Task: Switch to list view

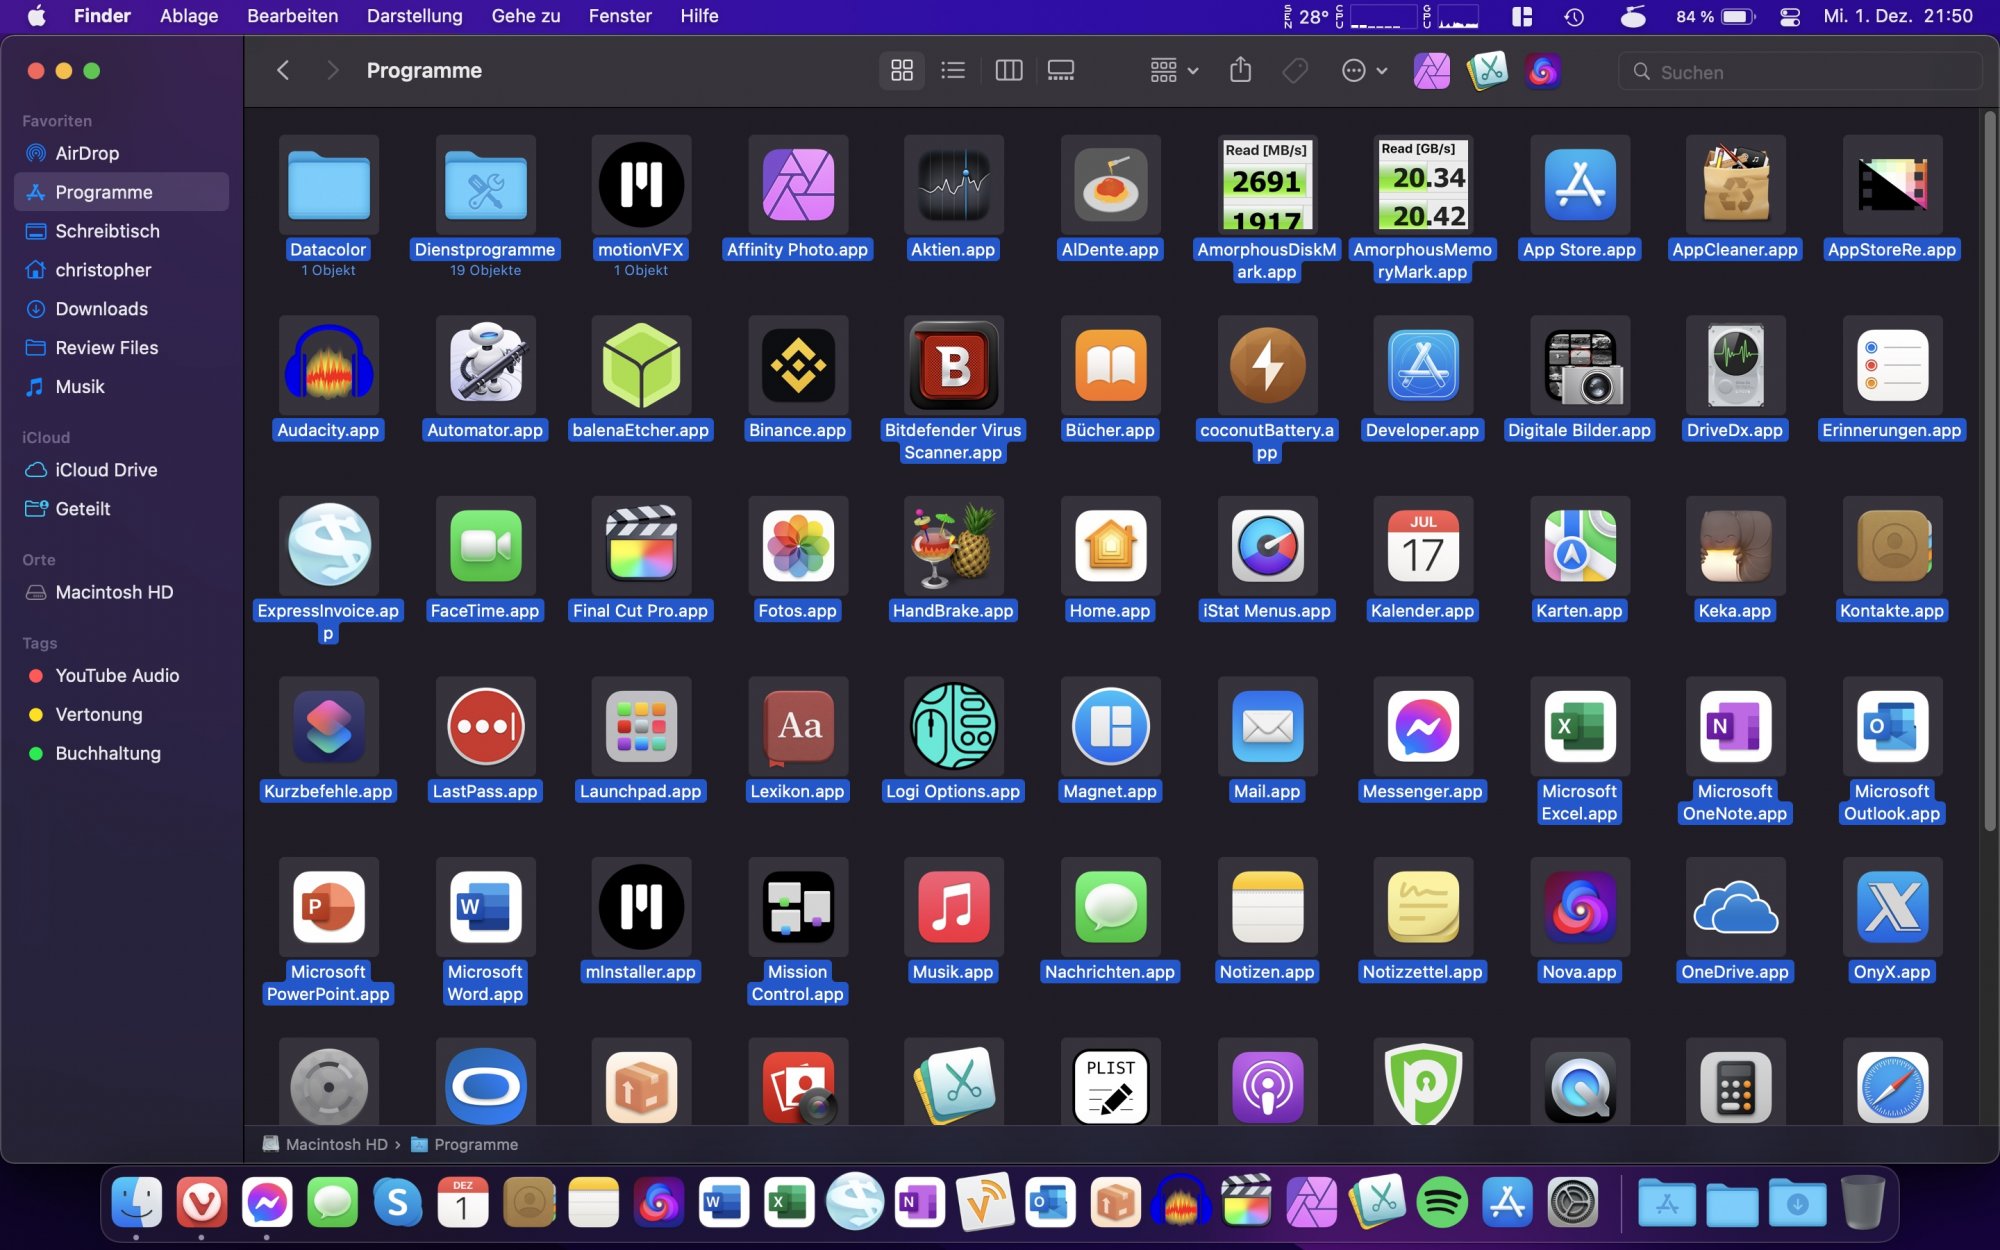Action: click(953, 71)
